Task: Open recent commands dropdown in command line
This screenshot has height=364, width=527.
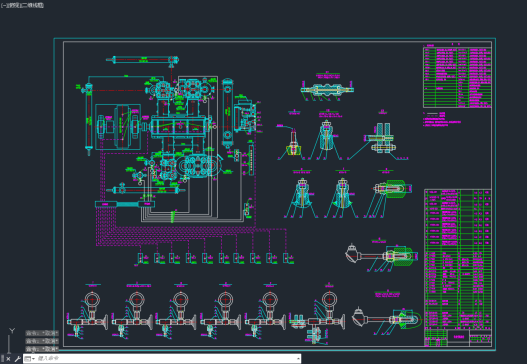Action: tap(30, 359)
